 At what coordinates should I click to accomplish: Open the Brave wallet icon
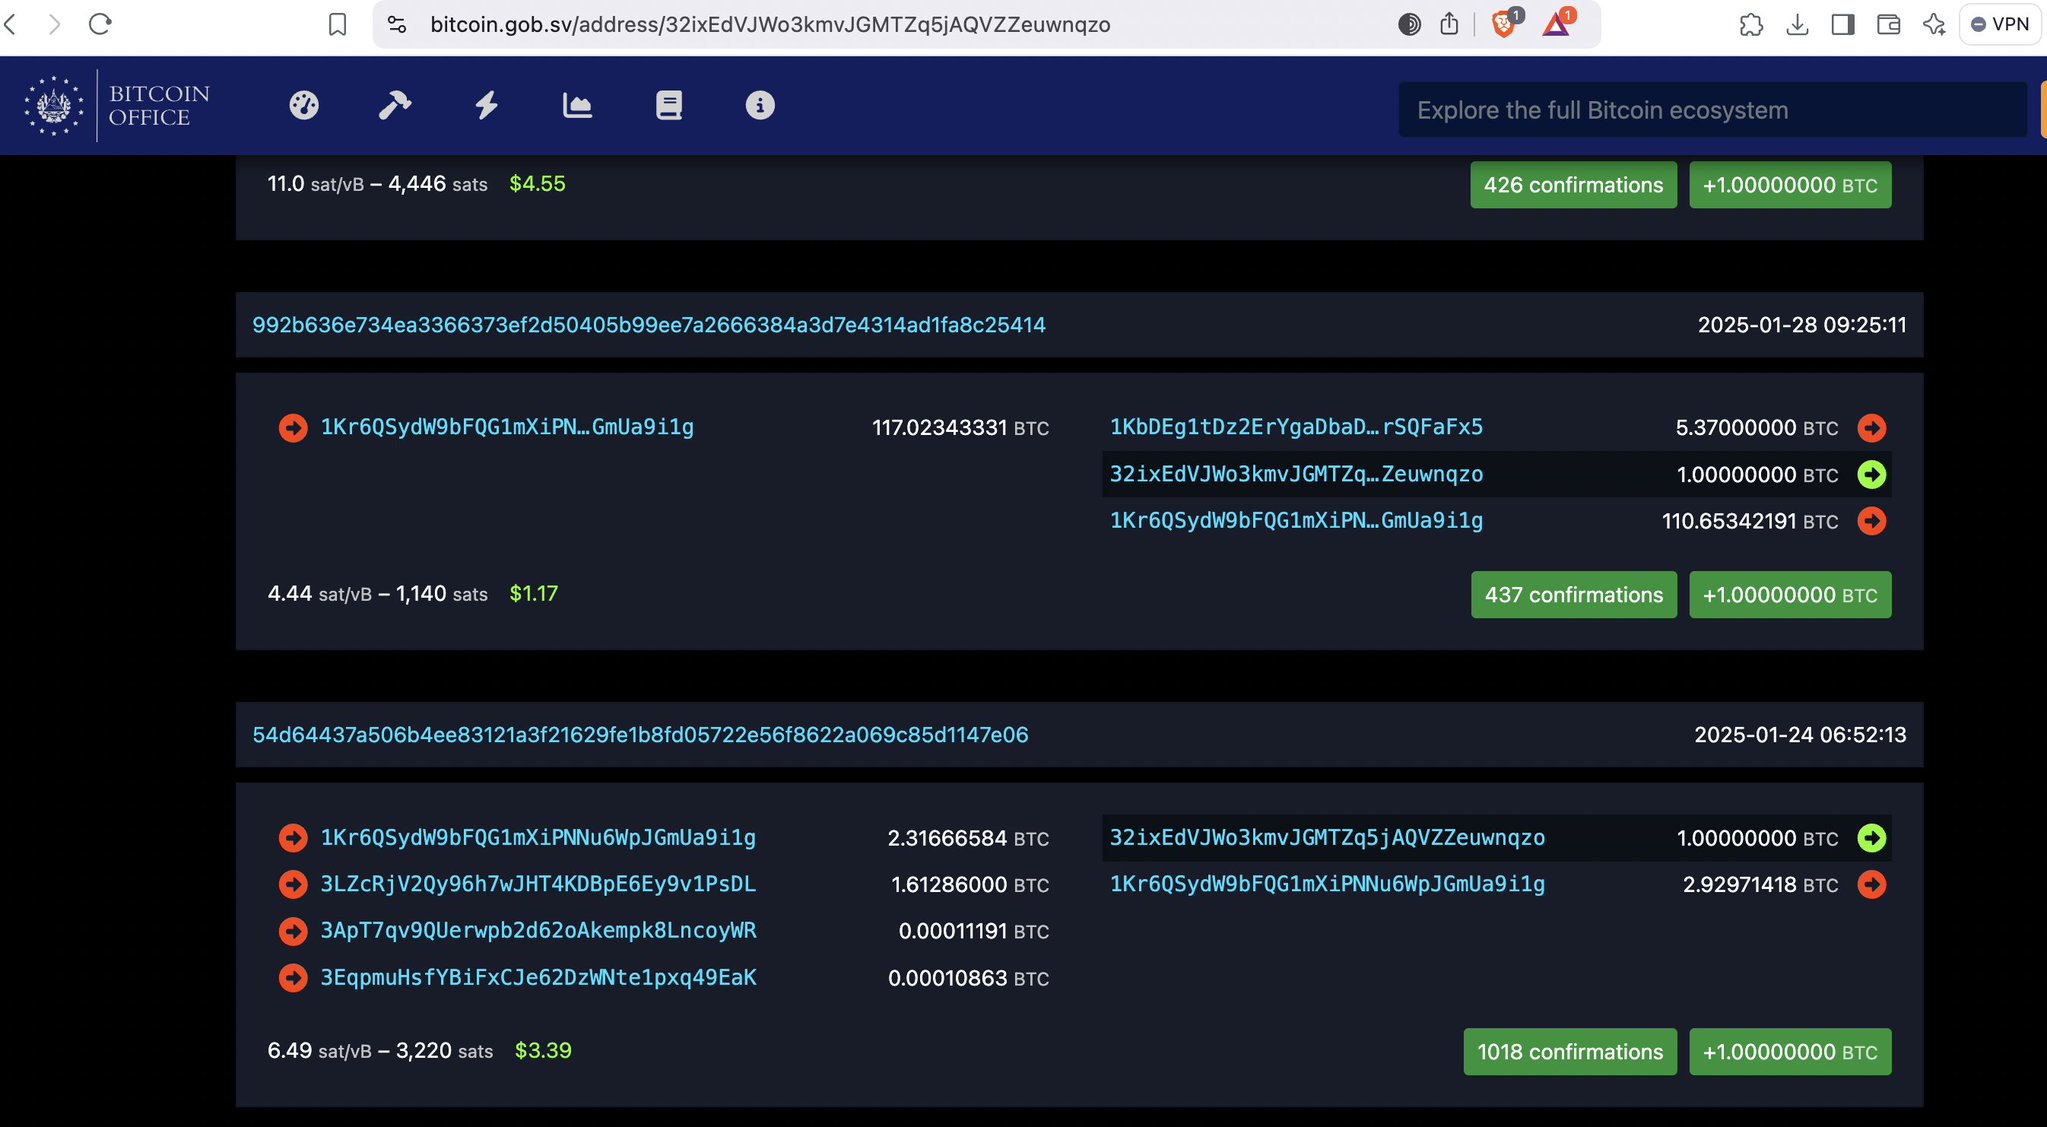pos(1888,24)
